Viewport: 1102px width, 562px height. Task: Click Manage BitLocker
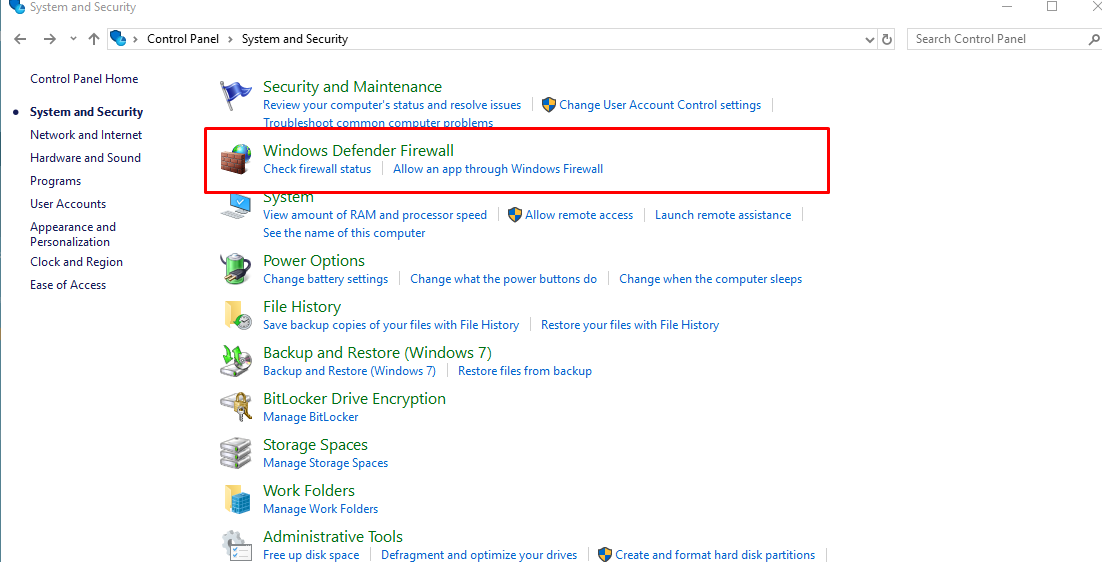click(311, 417)
